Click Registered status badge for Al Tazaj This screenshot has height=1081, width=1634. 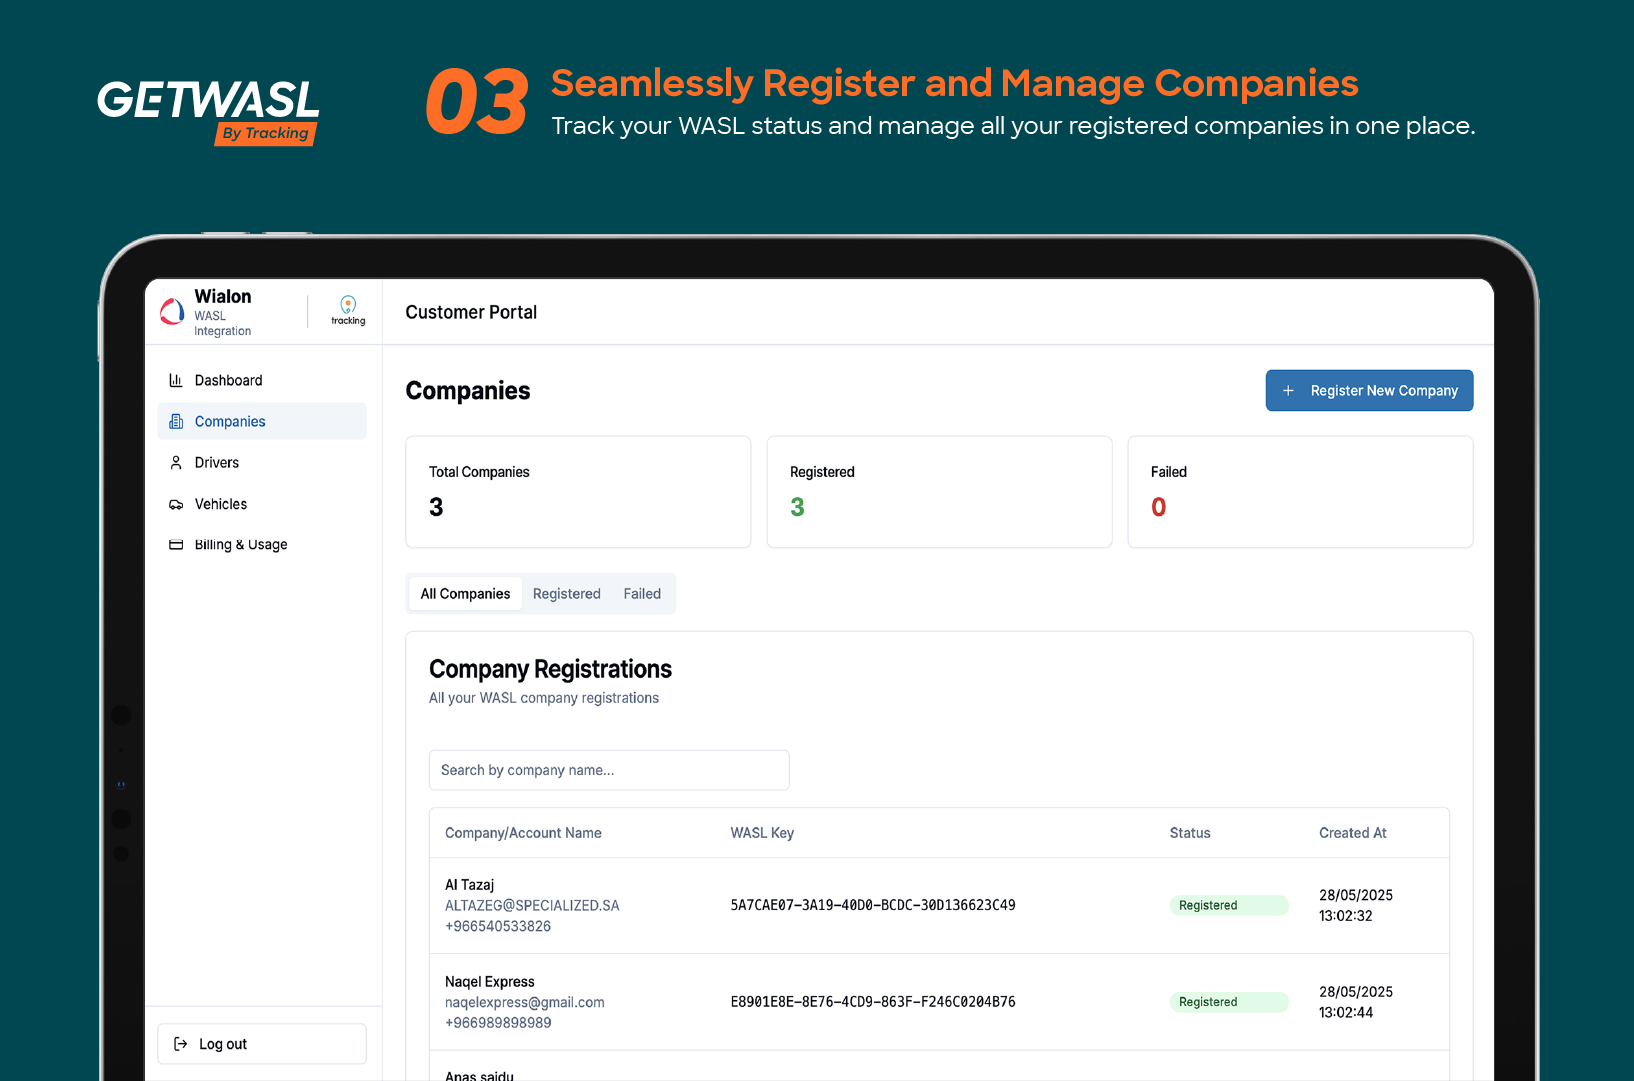[x=1229, y=905]
